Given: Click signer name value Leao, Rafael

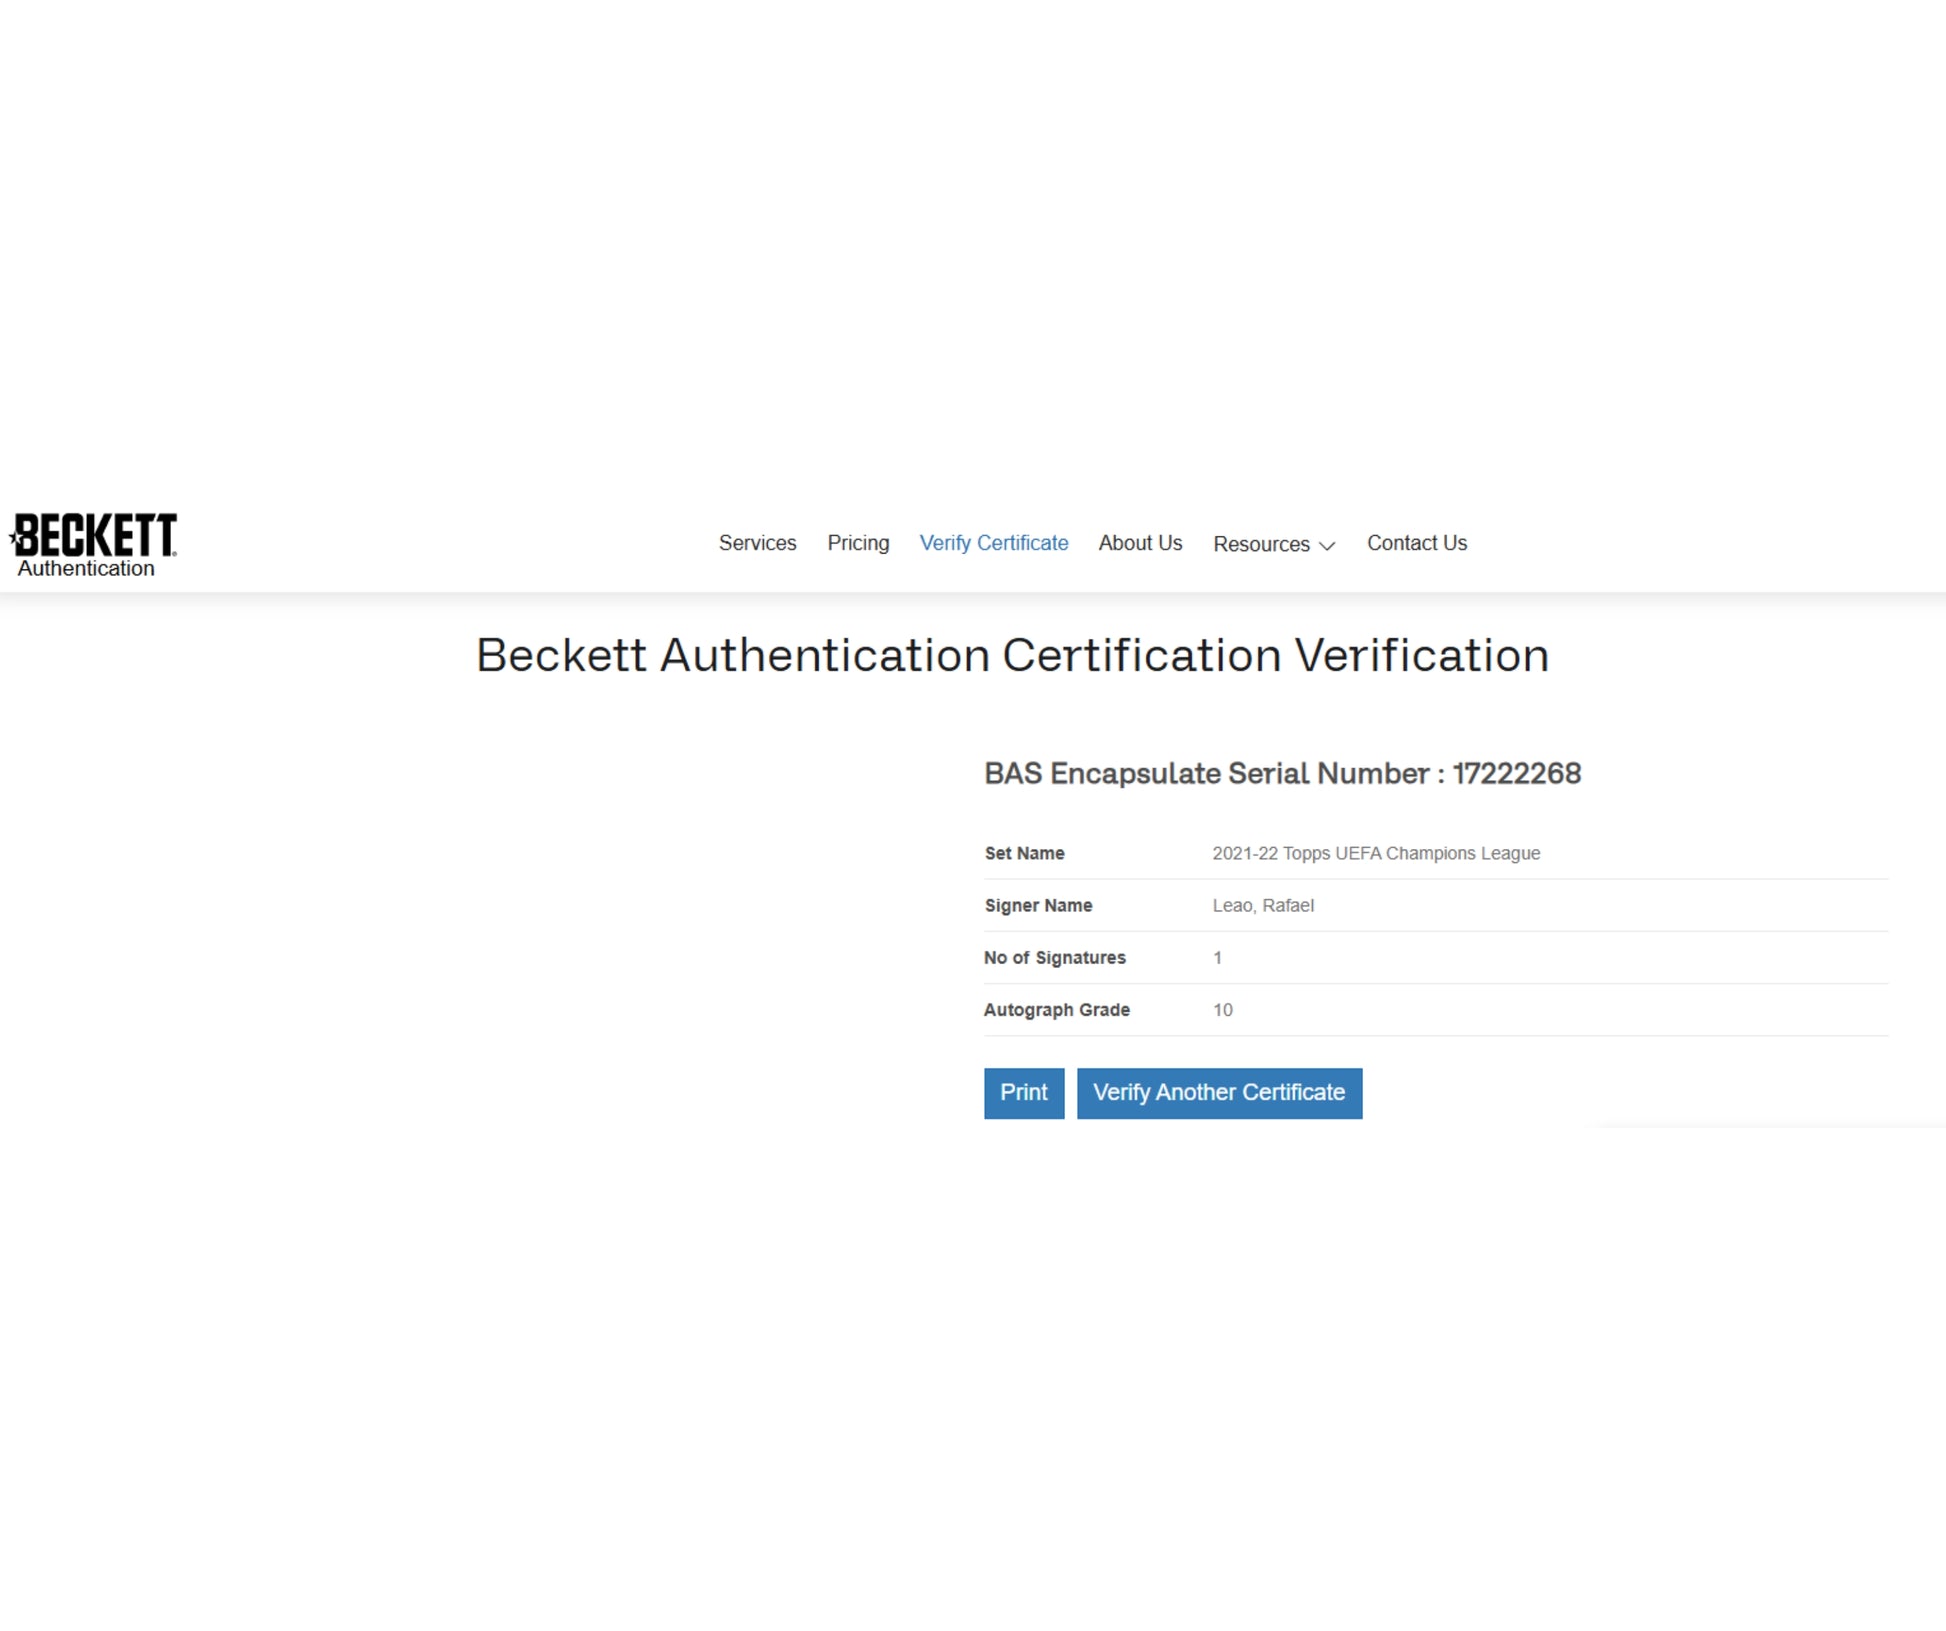Looking at the screenshot, I should point(1262,905).
